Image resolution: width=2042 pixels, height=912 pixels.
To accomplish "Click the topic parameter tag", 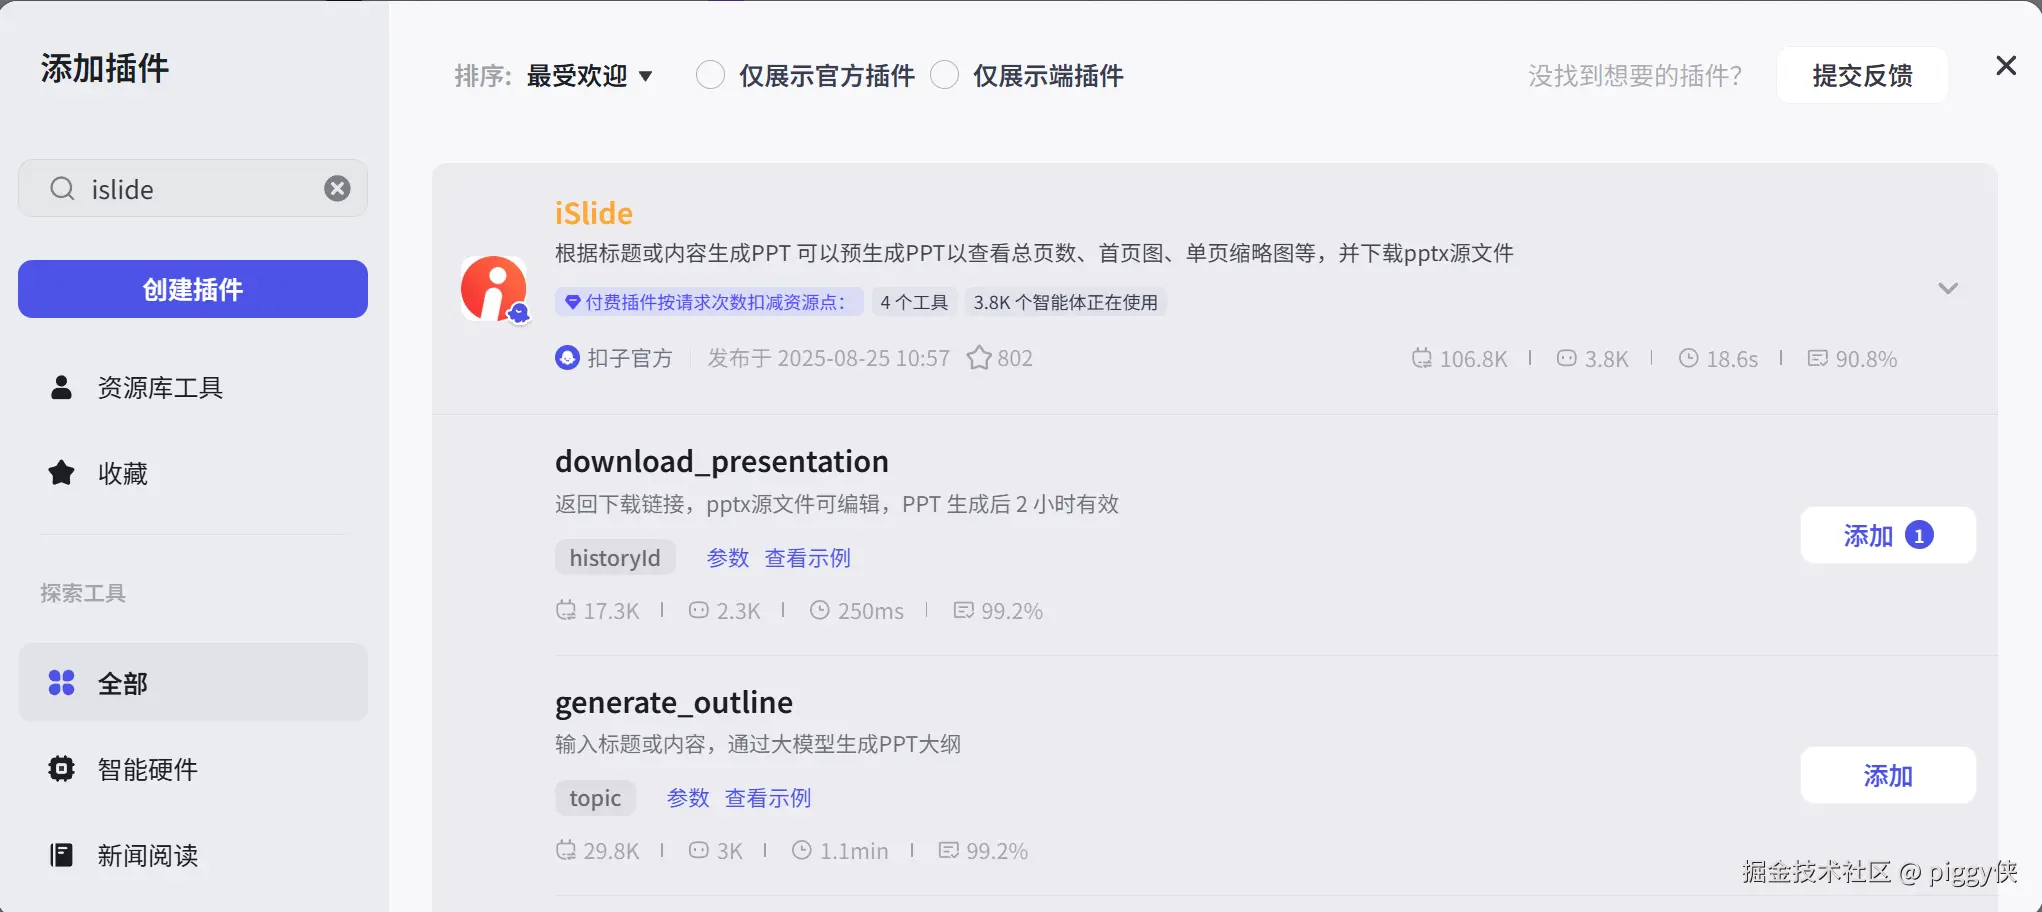I will [x=595, y=798].
